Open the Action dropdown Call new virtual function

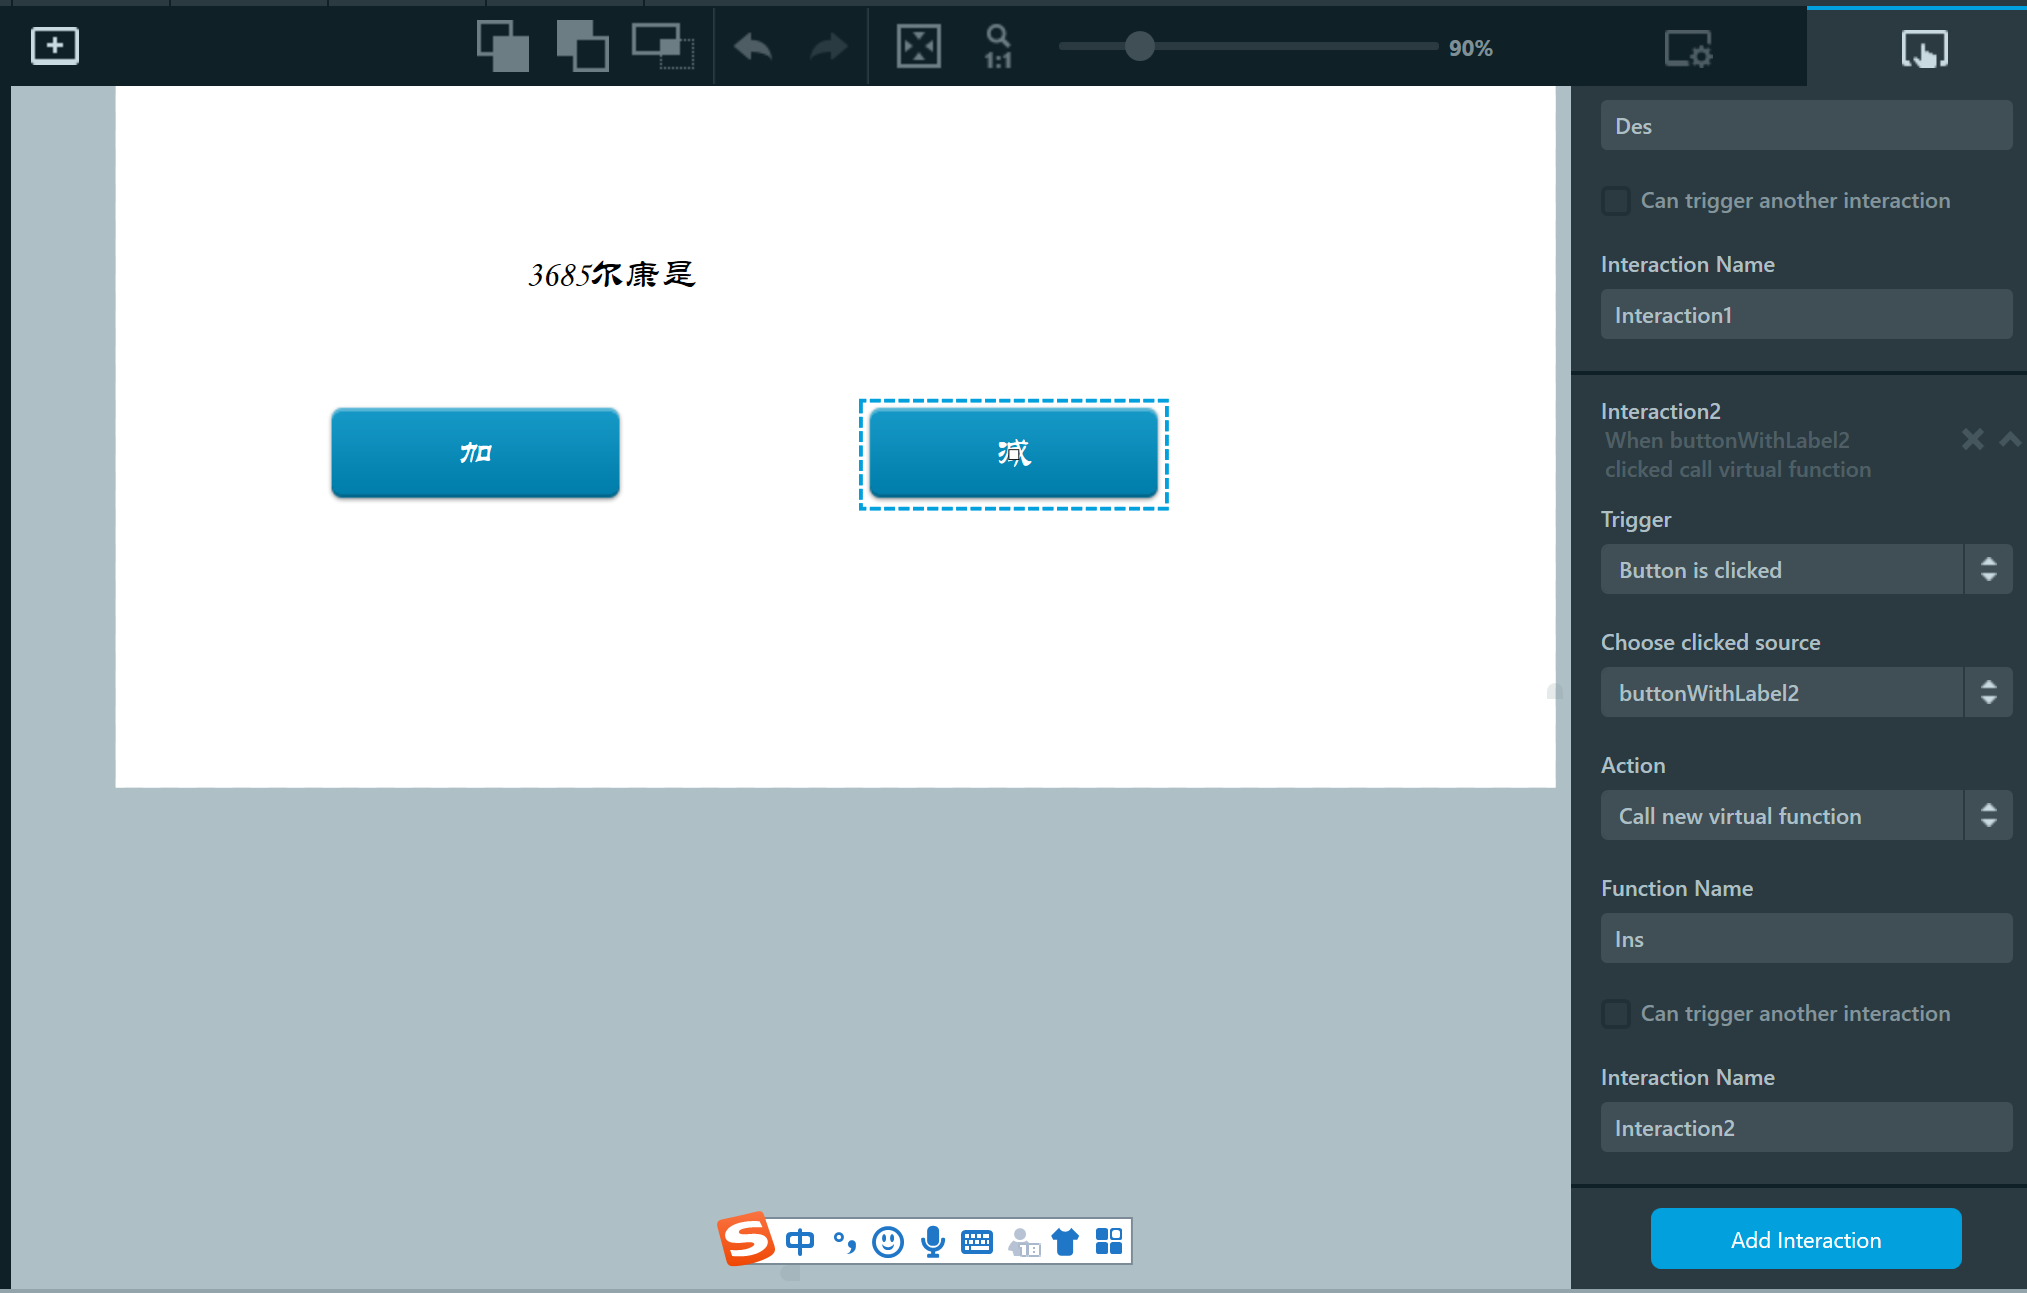pos(1805,815)
